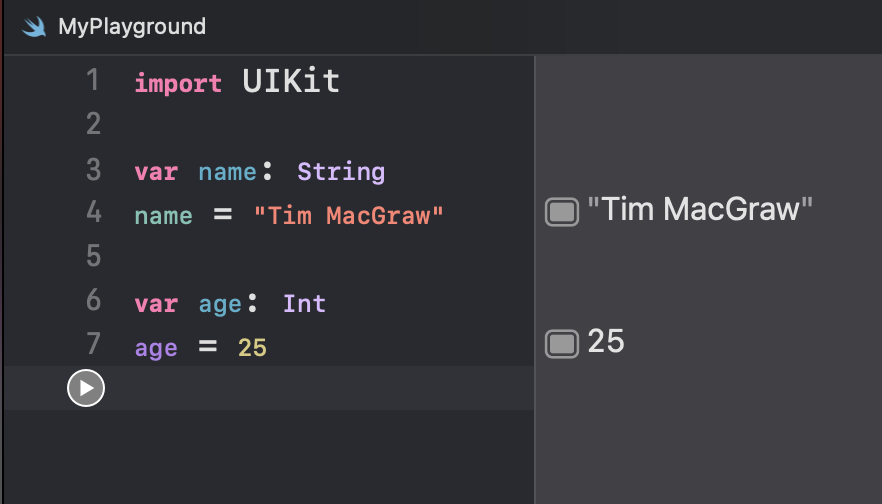This screenshot has width=882, height=504.
Task: Click the Int type on line 6
Action: tap(304, 304)
